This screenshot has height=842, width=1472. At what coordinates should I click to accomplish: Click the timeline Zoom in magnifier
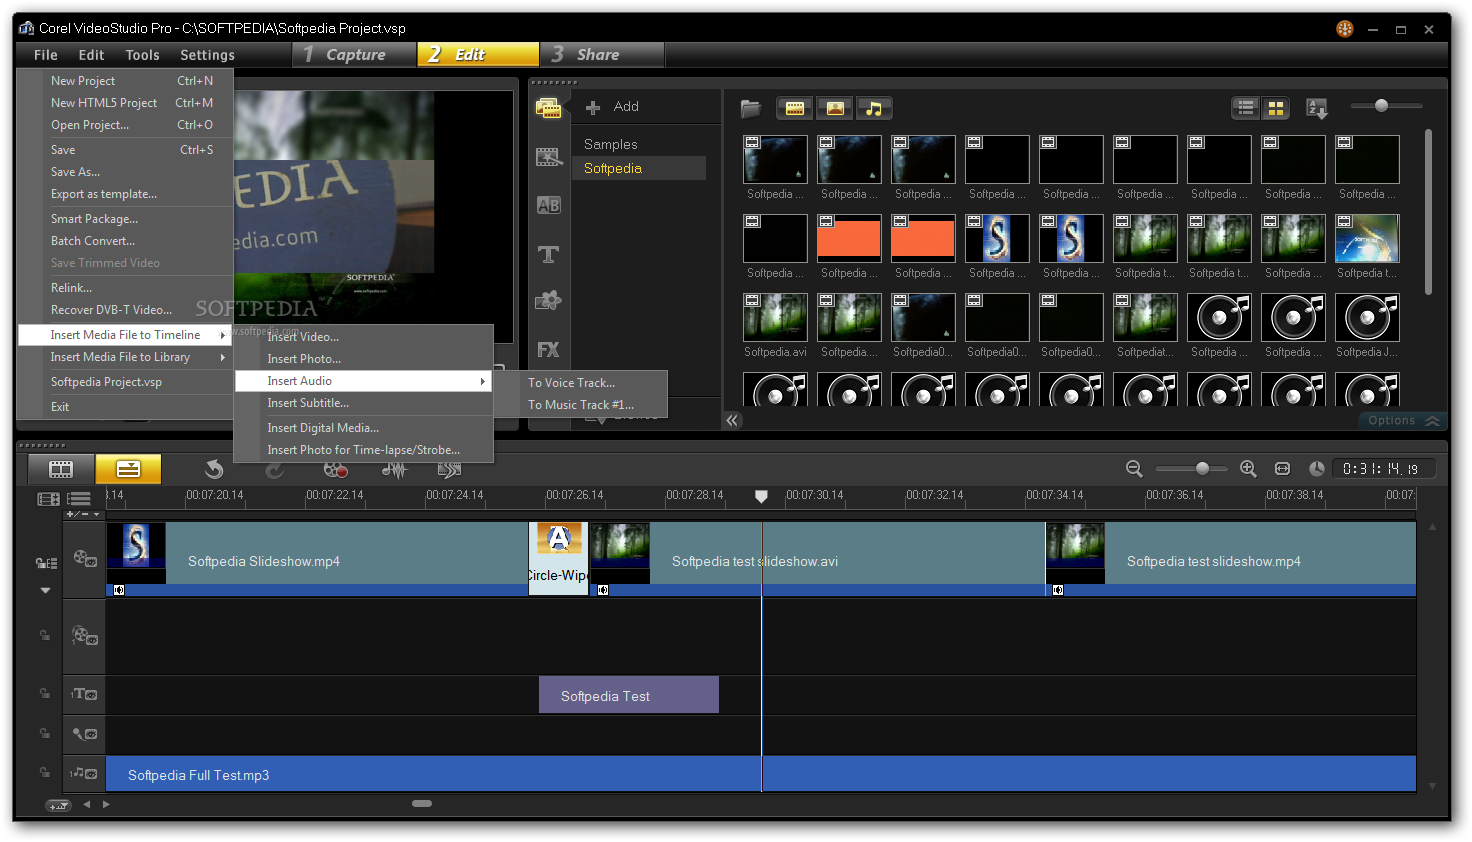click(x=1248, y=468)
